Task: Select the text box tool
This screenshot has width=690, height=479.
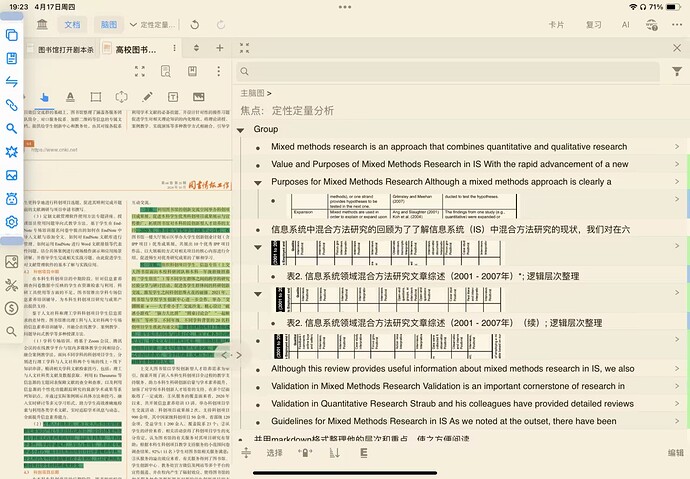Action: [x=173, y=97]
